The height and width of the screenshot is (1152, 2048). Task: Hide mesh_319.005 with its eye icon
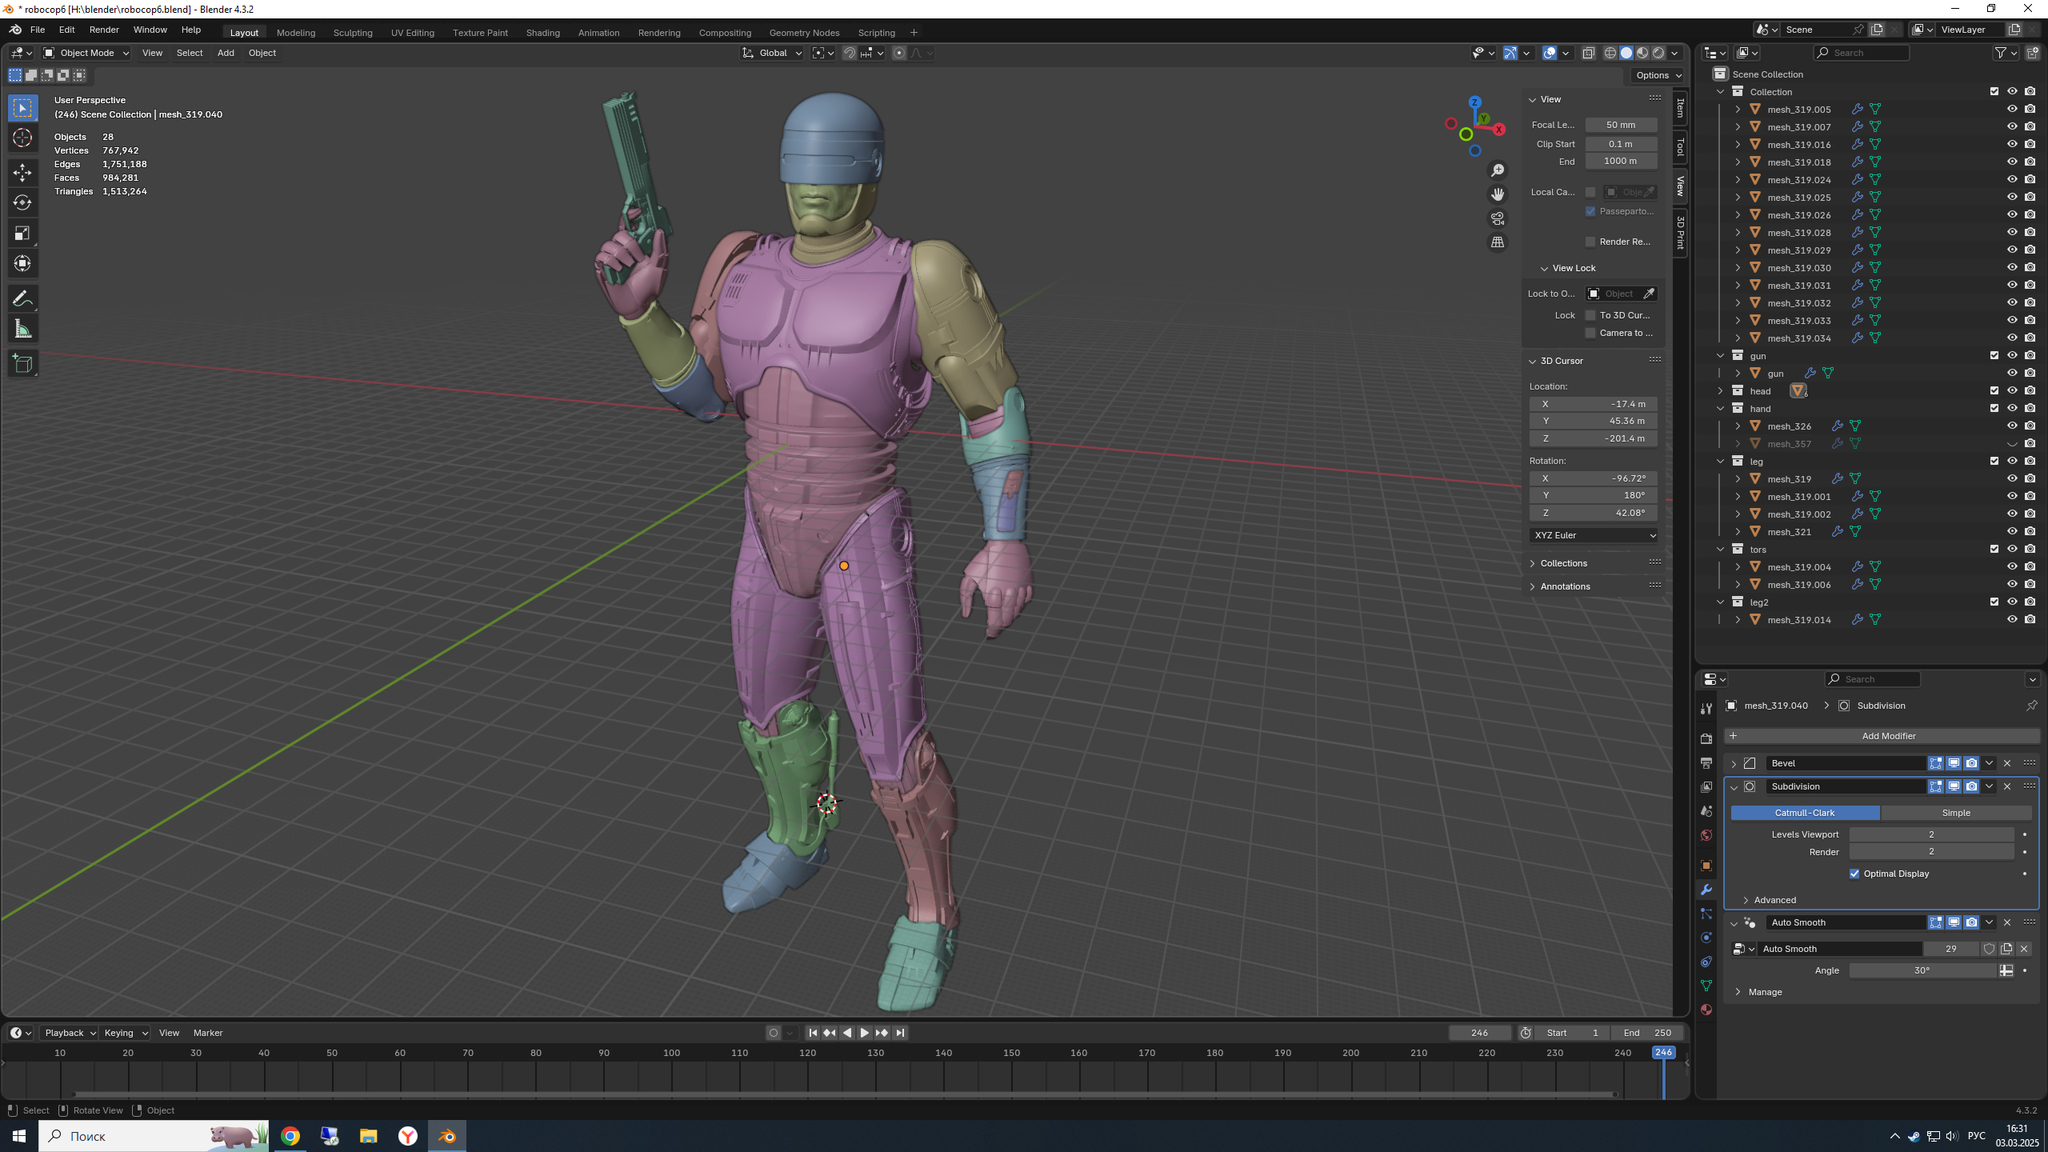point(2012,109)
